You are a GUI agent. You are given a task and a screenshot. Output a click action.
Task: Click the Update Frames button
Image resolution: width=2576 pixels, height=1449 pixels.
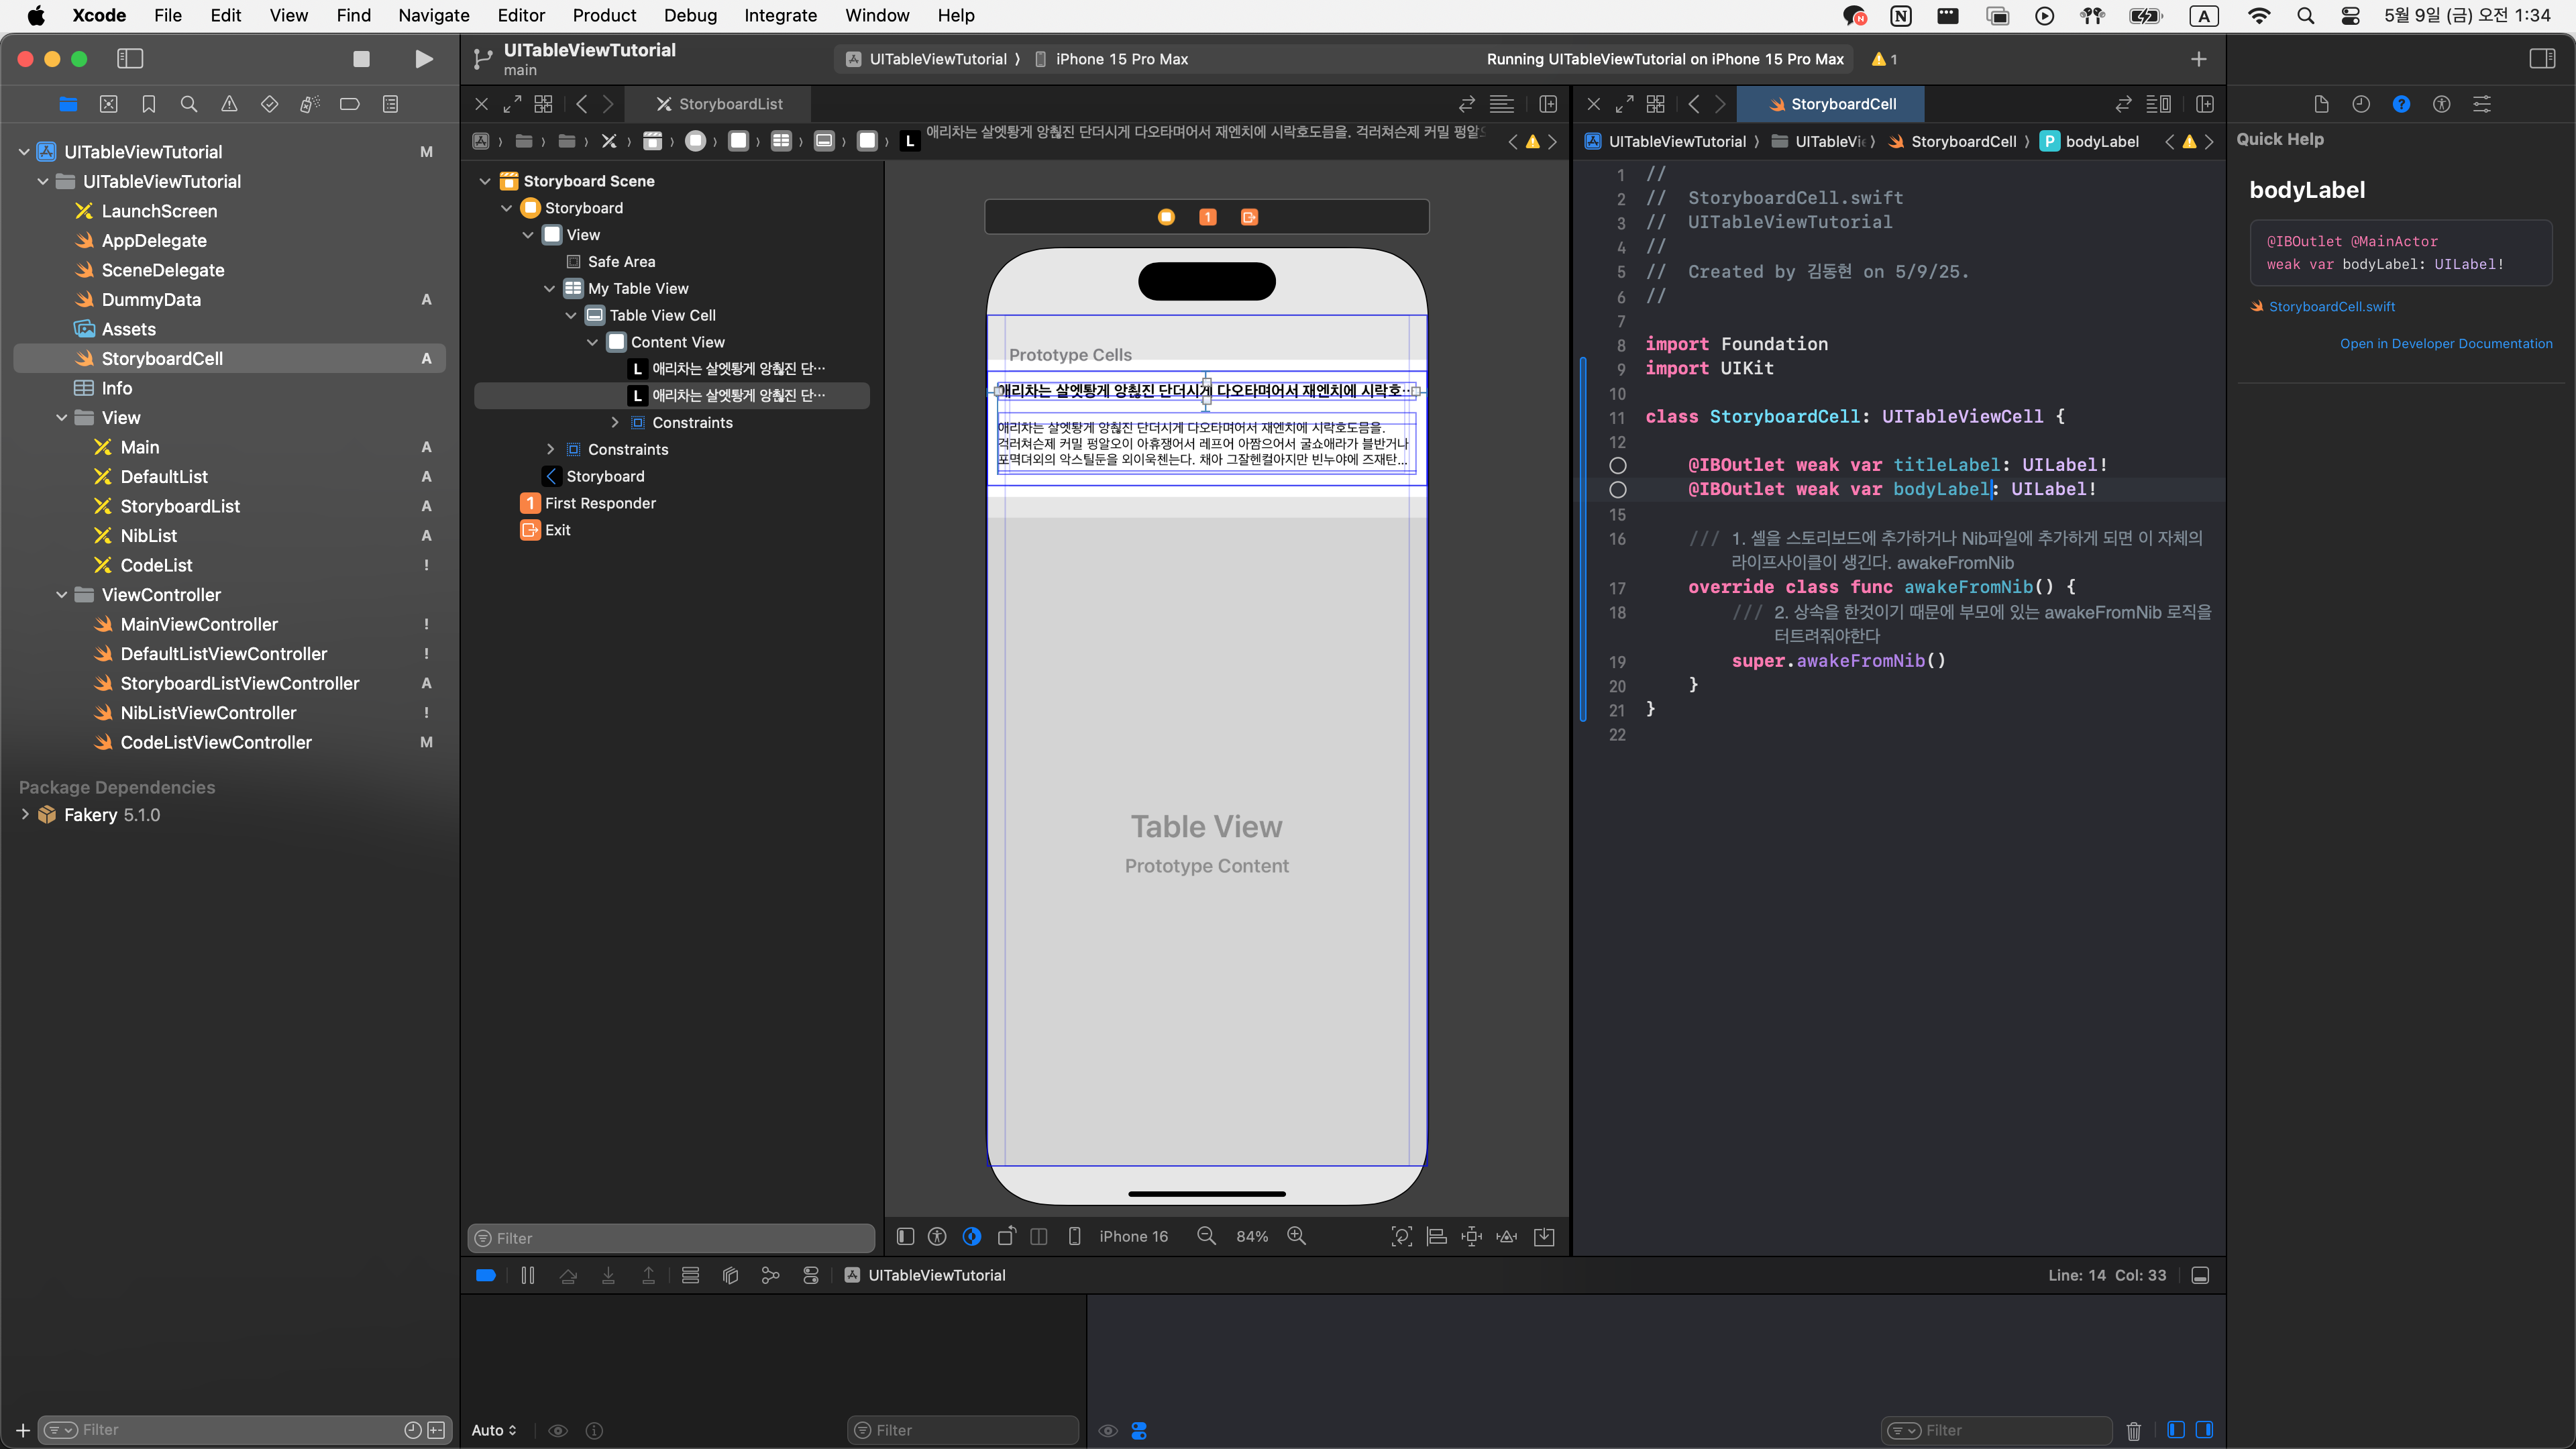tap(1402, 1236)
